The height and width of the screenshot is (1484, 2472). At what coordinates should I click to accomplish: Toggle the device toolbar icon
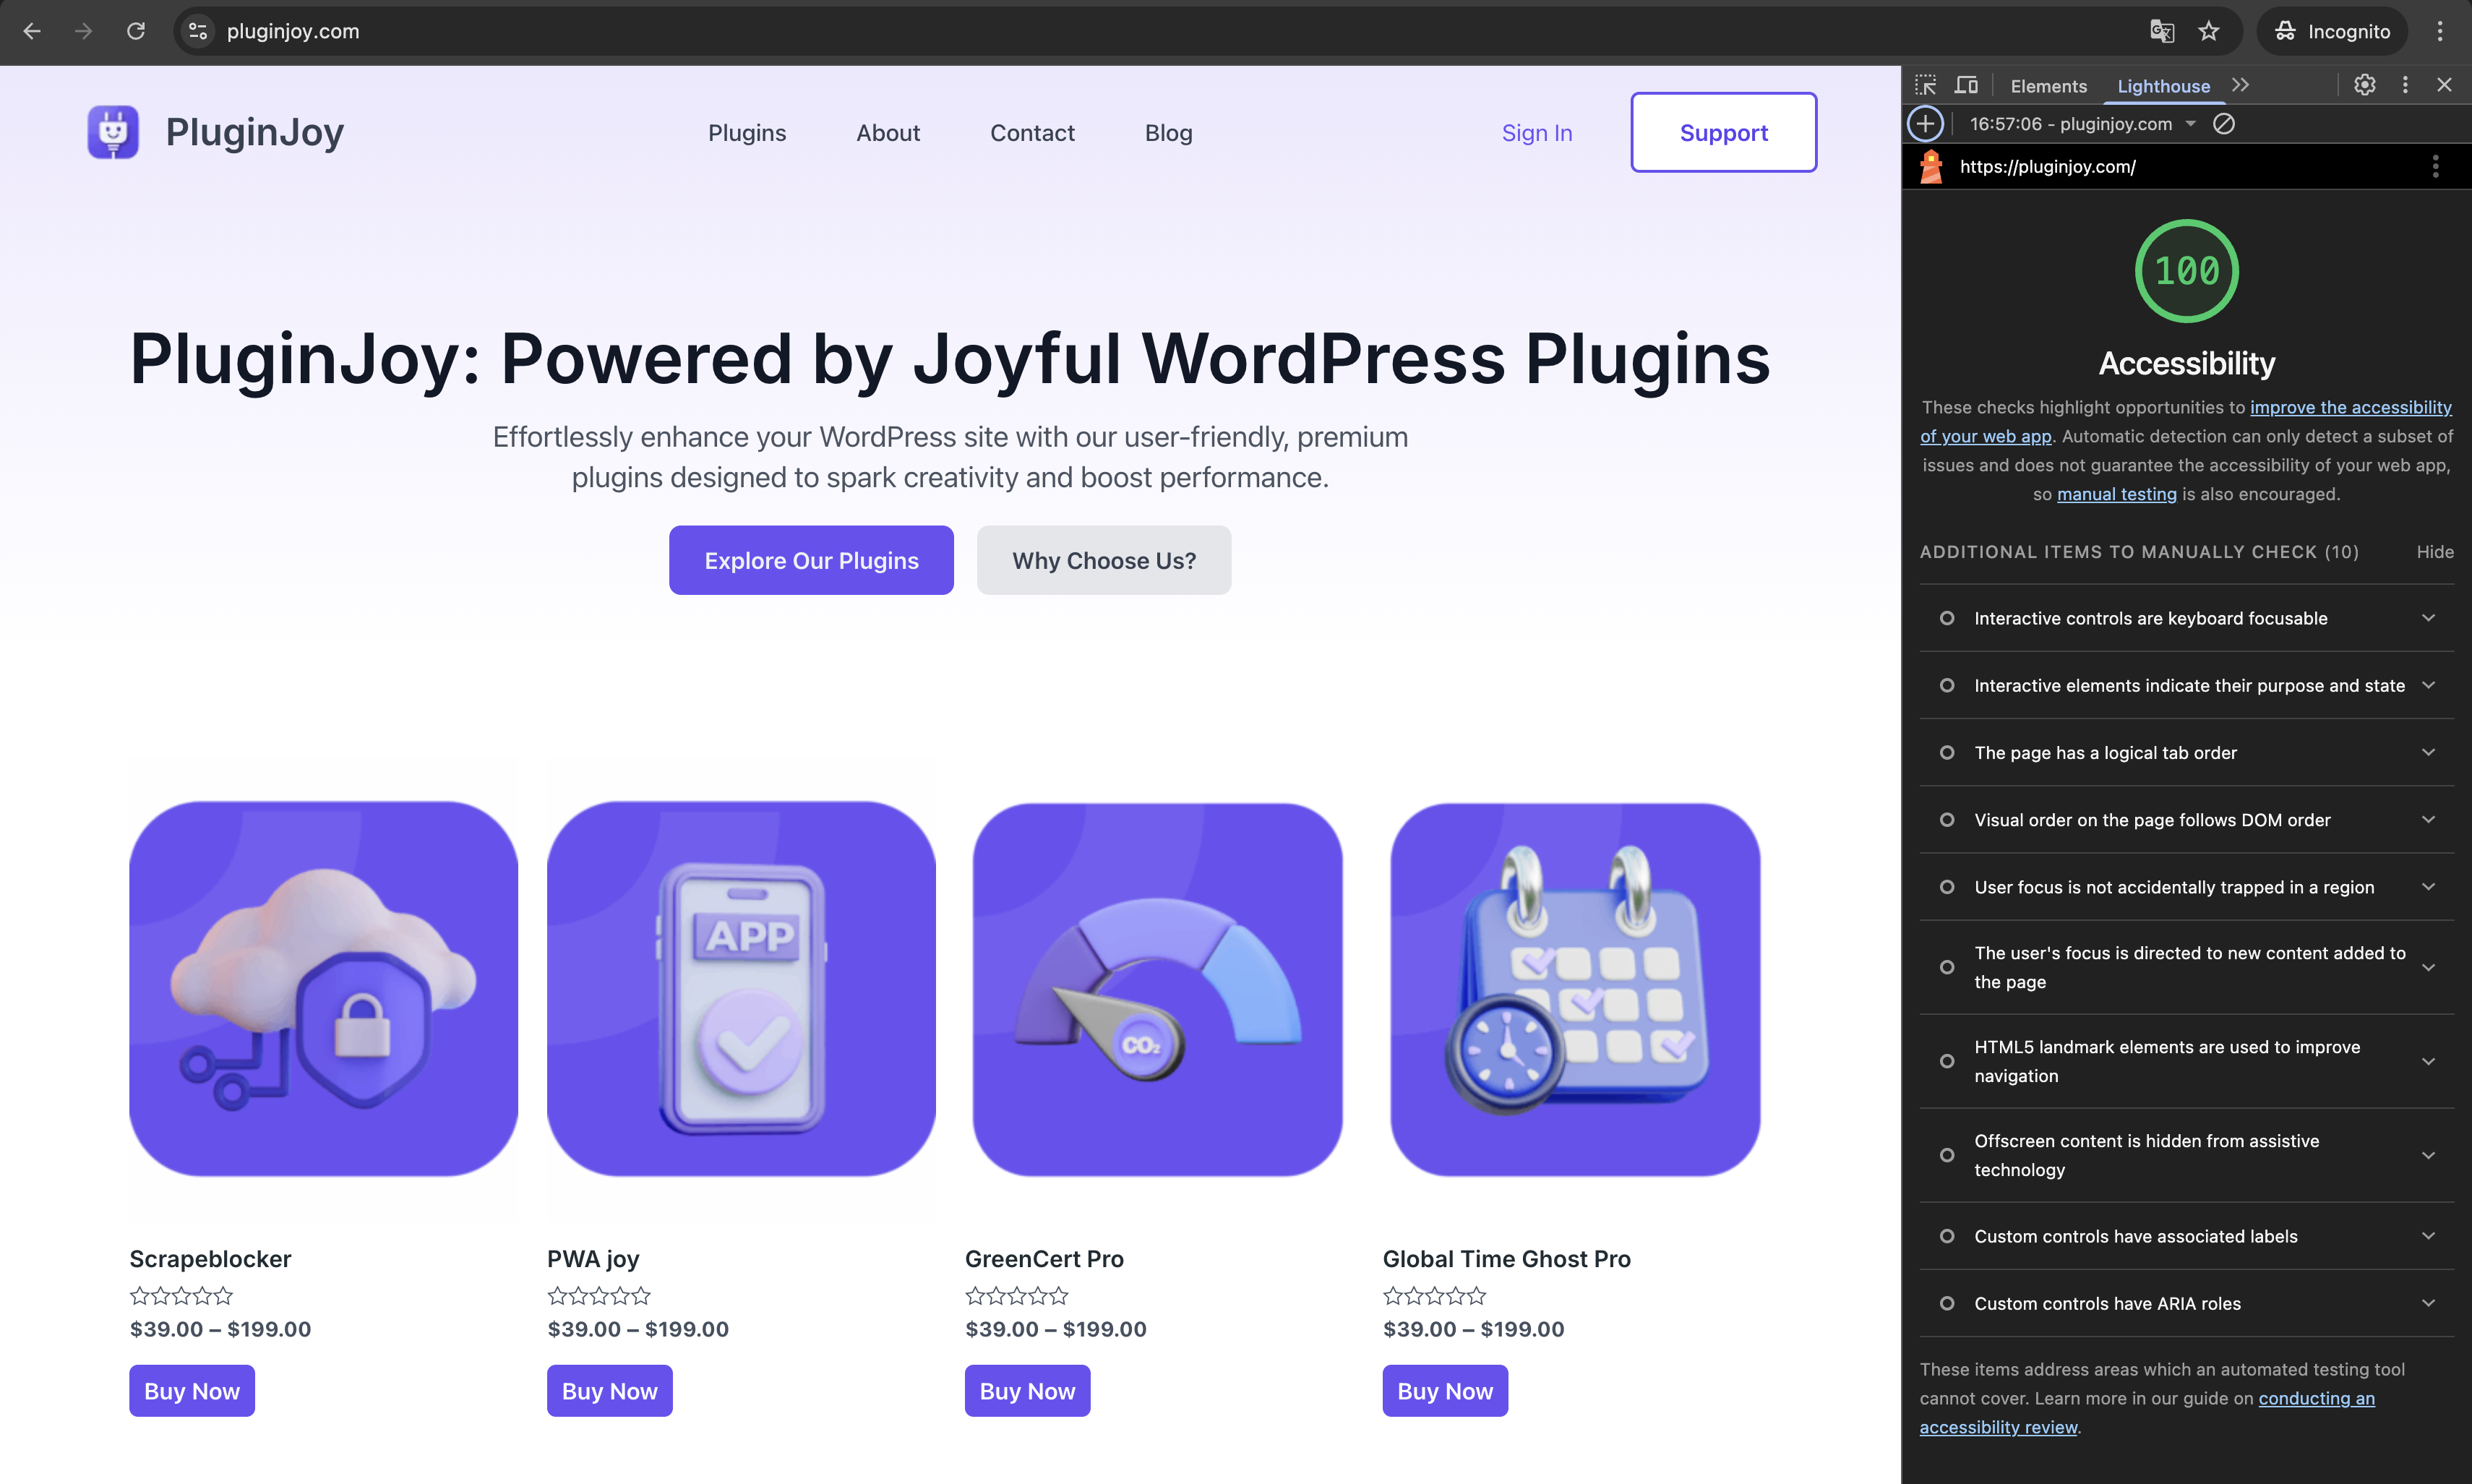(1966, 85)
